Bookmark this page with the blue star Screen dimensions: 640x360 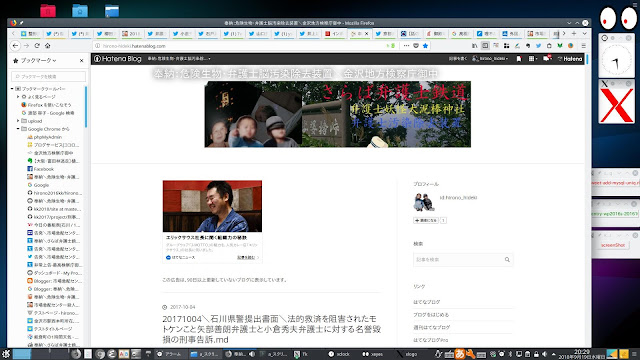point(425,46)
